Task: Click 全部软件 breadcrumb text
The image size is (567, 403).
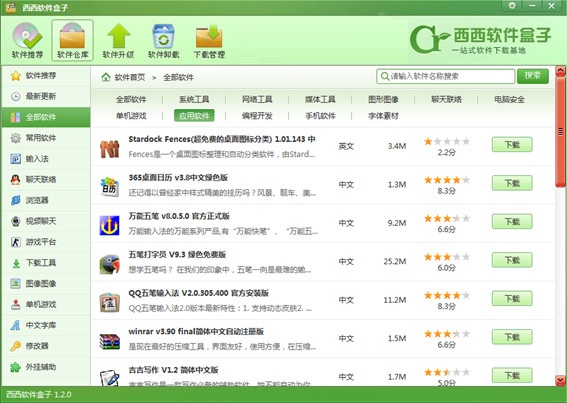Action: pos(178,77)
